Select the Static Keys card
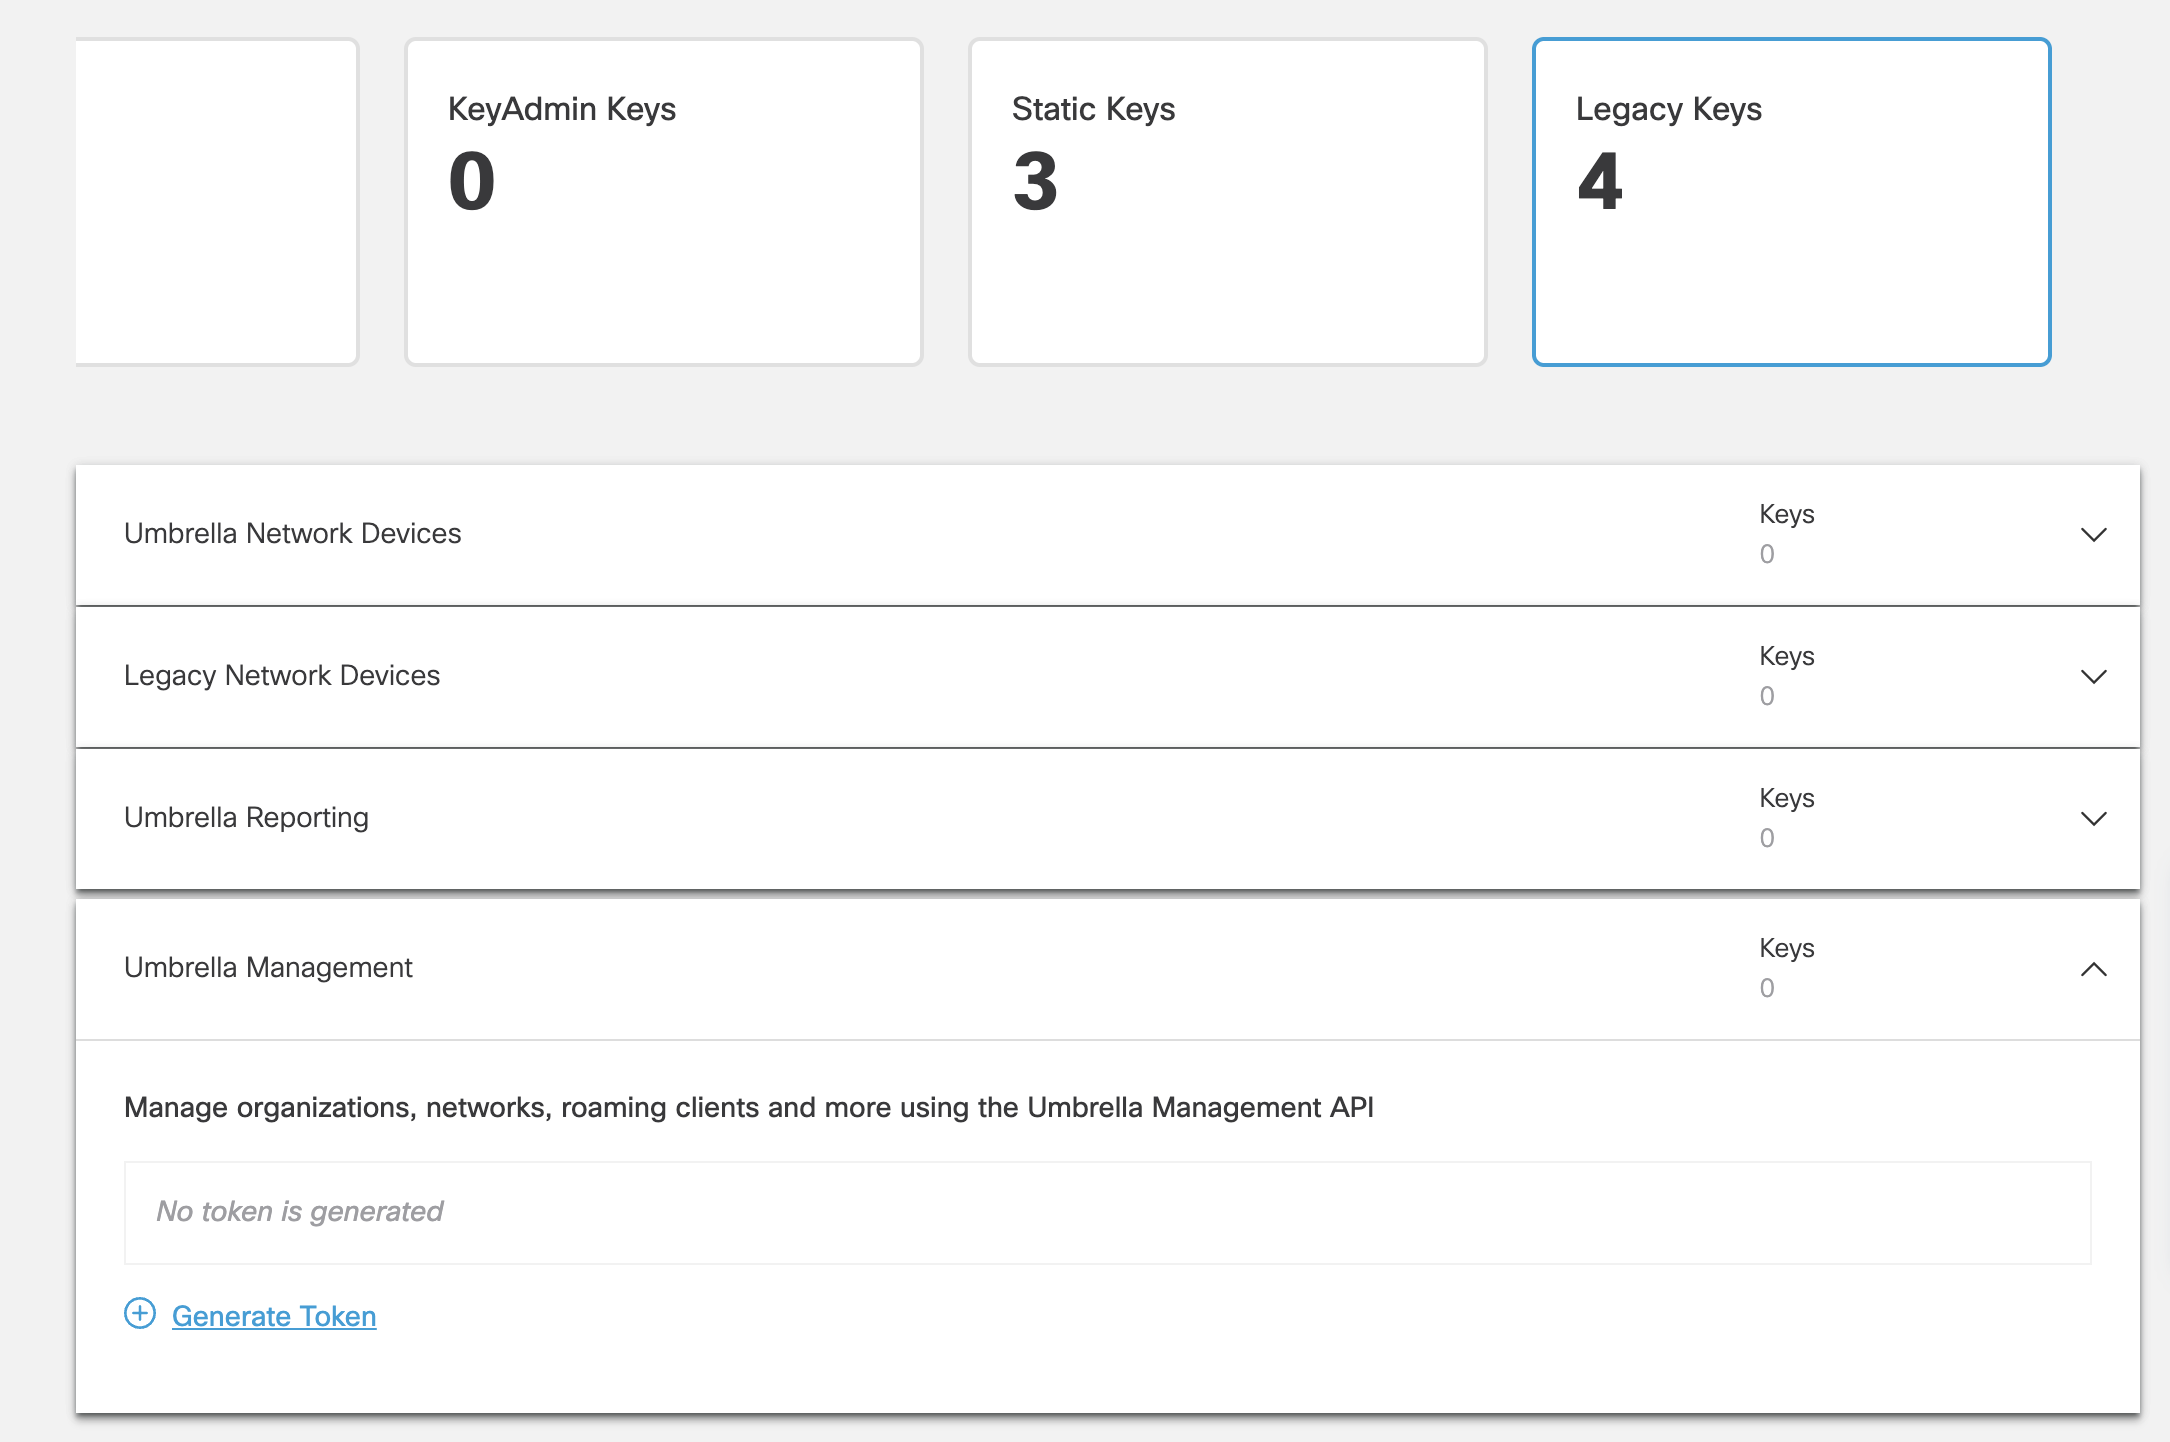 (1225, 200)
